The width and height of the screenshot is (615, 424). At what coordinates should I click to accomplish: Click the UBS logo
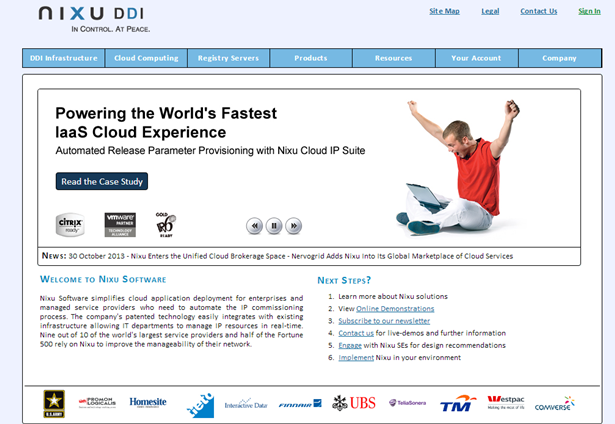354,403
